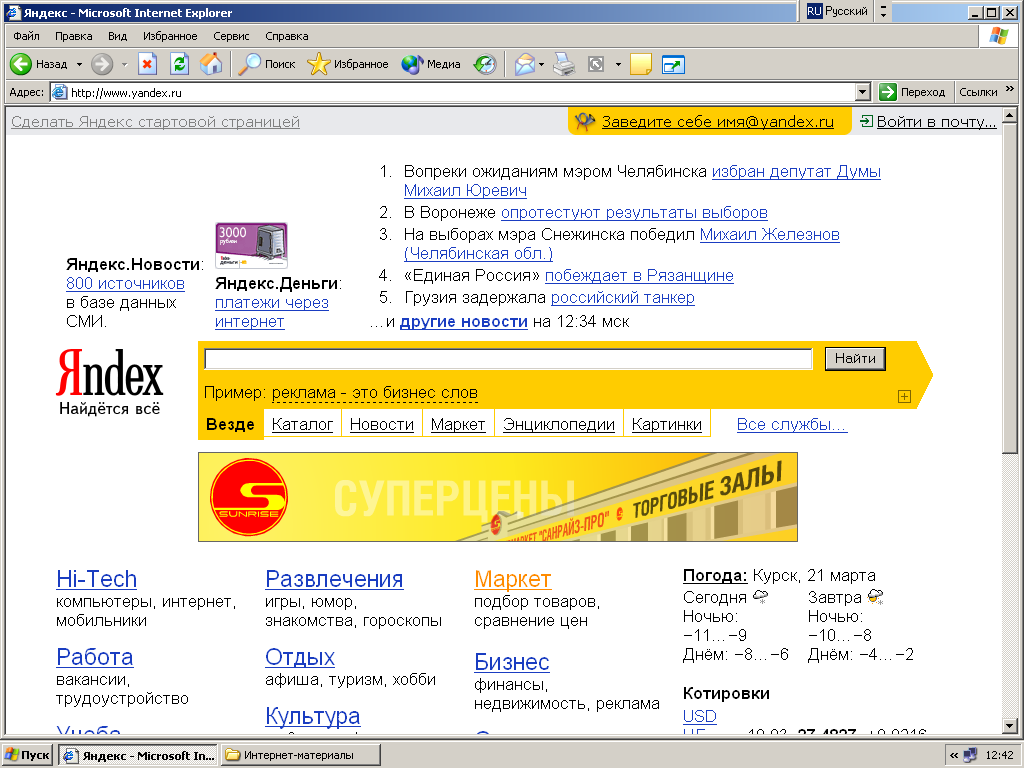1024x768 pixels.
Task: Open the другие новости link
Action: pyautogui.click(x=464, y=321)
